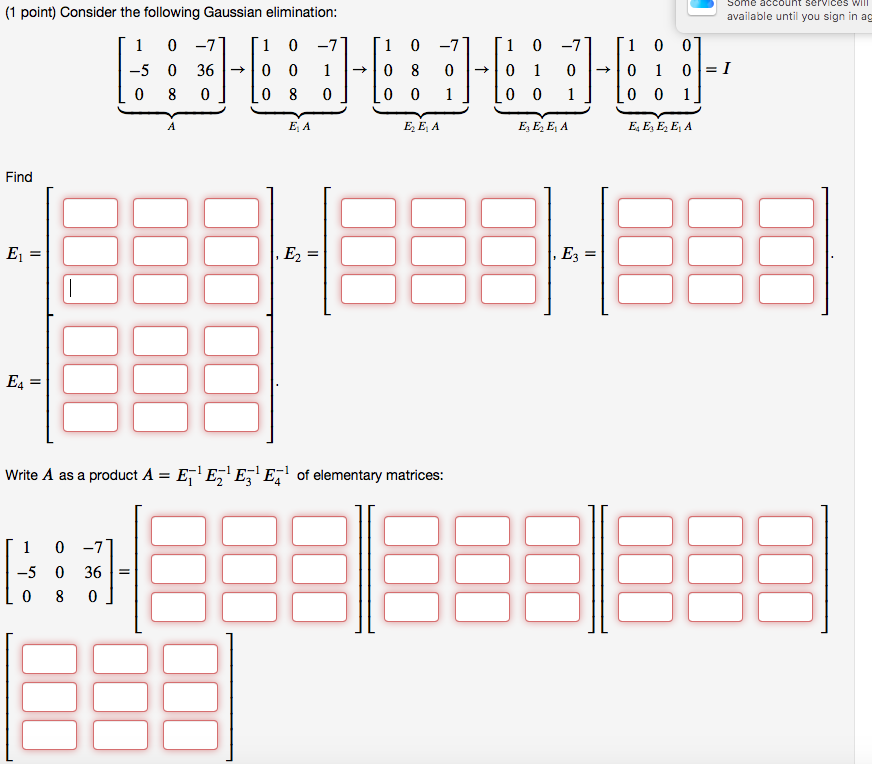Click fourth product matrix row 1 column 3
Viewport: 872px width, 764px height.
click(x=190, y=659)
